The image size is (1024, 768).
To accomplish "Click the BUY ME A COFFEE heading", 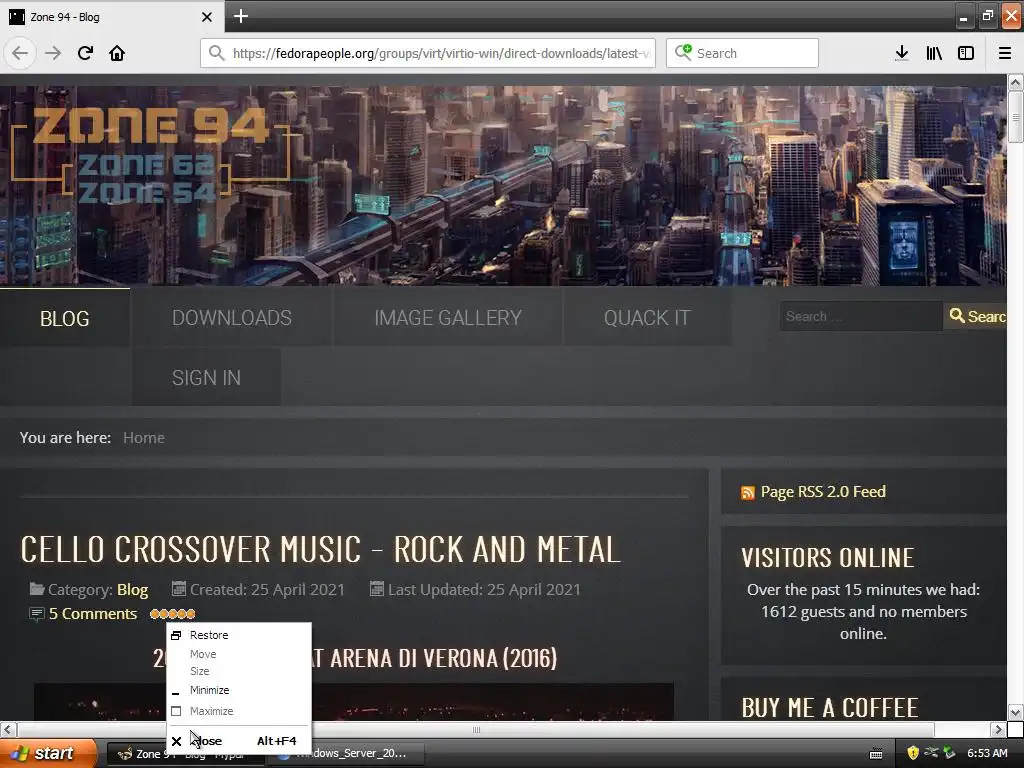I will point(829,708).
